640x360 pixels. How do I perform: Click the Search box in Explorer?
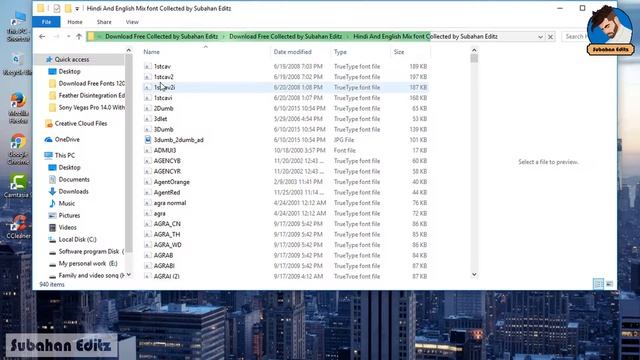(574, 37)
